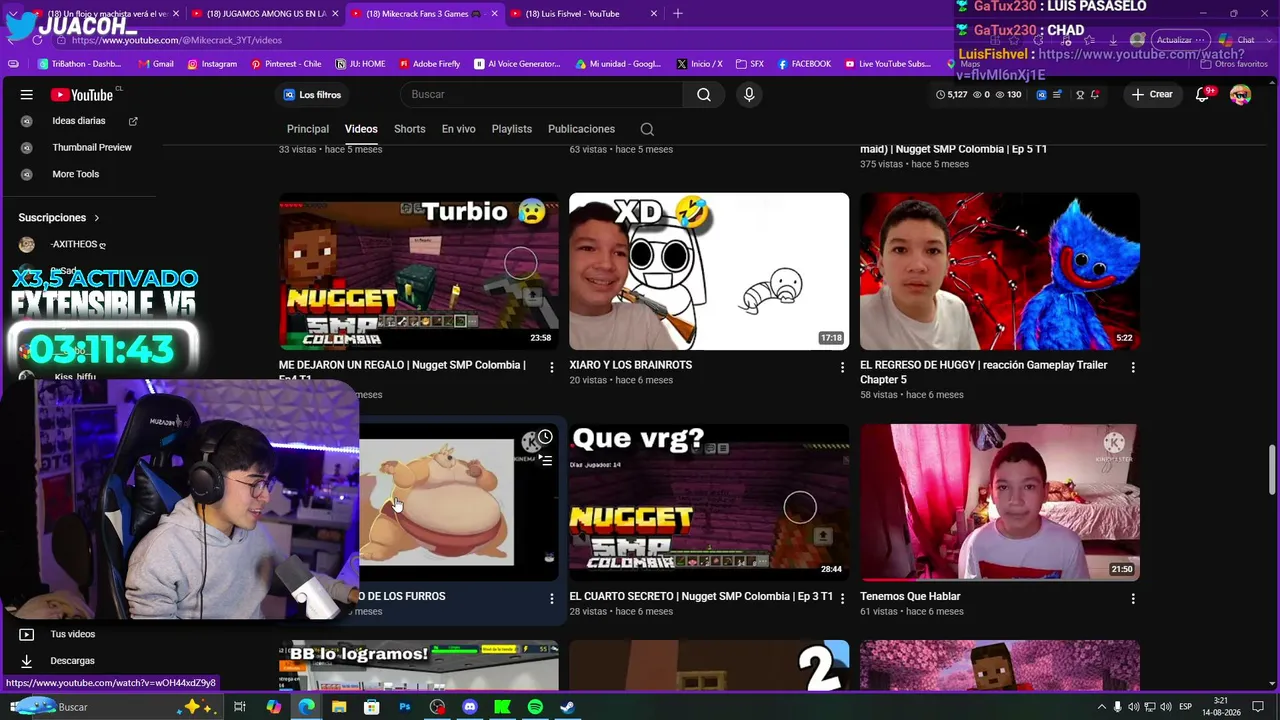1280x720 pixels.
Task: Switch to Luis Fishvel browser tab
Action: [584, 14]
